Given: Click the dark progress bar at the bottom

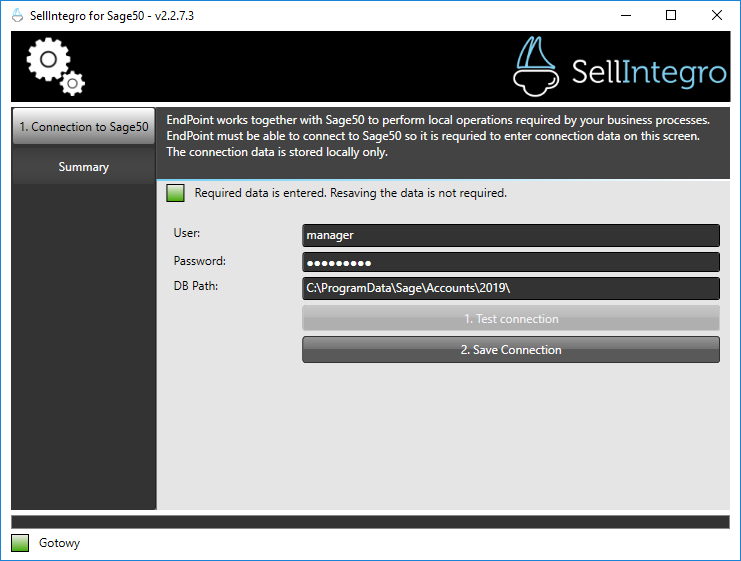Looking at the screenshot, I should pyautogui.click(x=370, y=521).
